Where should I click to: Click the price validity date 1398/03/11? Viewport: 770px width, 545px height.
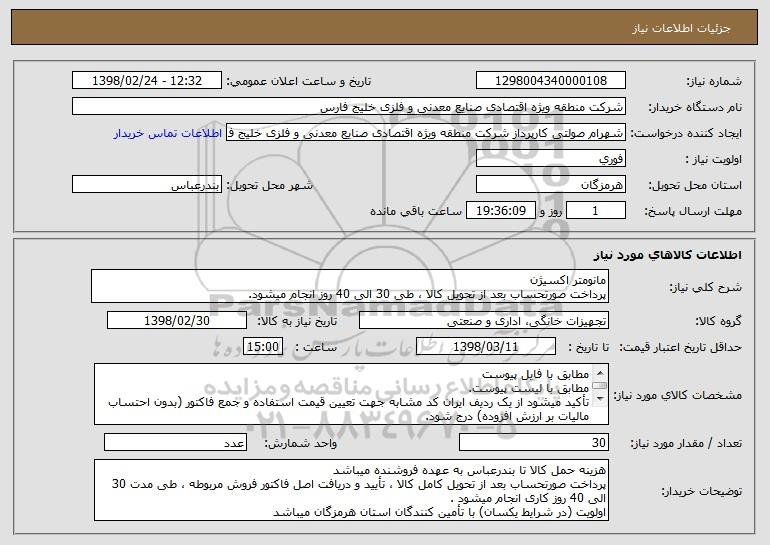click(x=486, y=347)
